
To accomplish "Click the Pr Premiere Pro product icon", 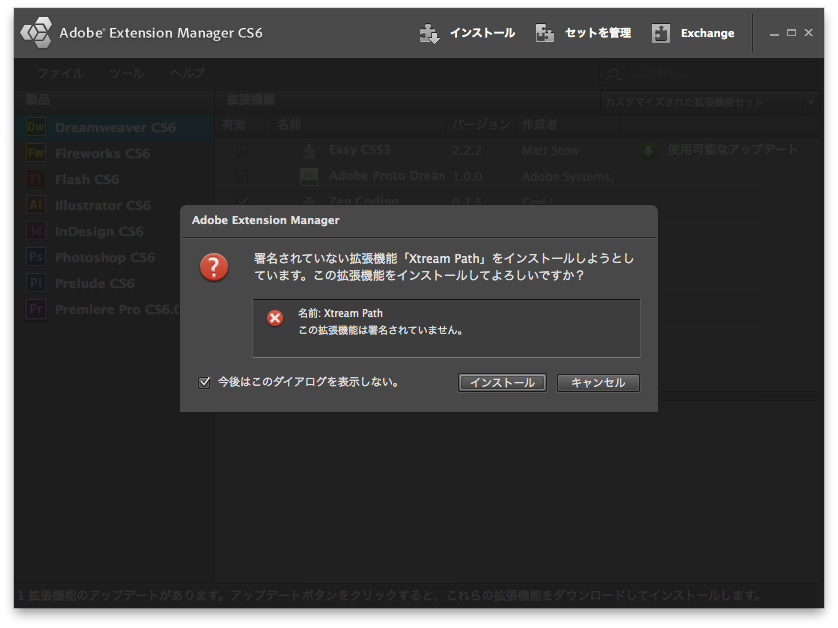I will pos(36,309).
